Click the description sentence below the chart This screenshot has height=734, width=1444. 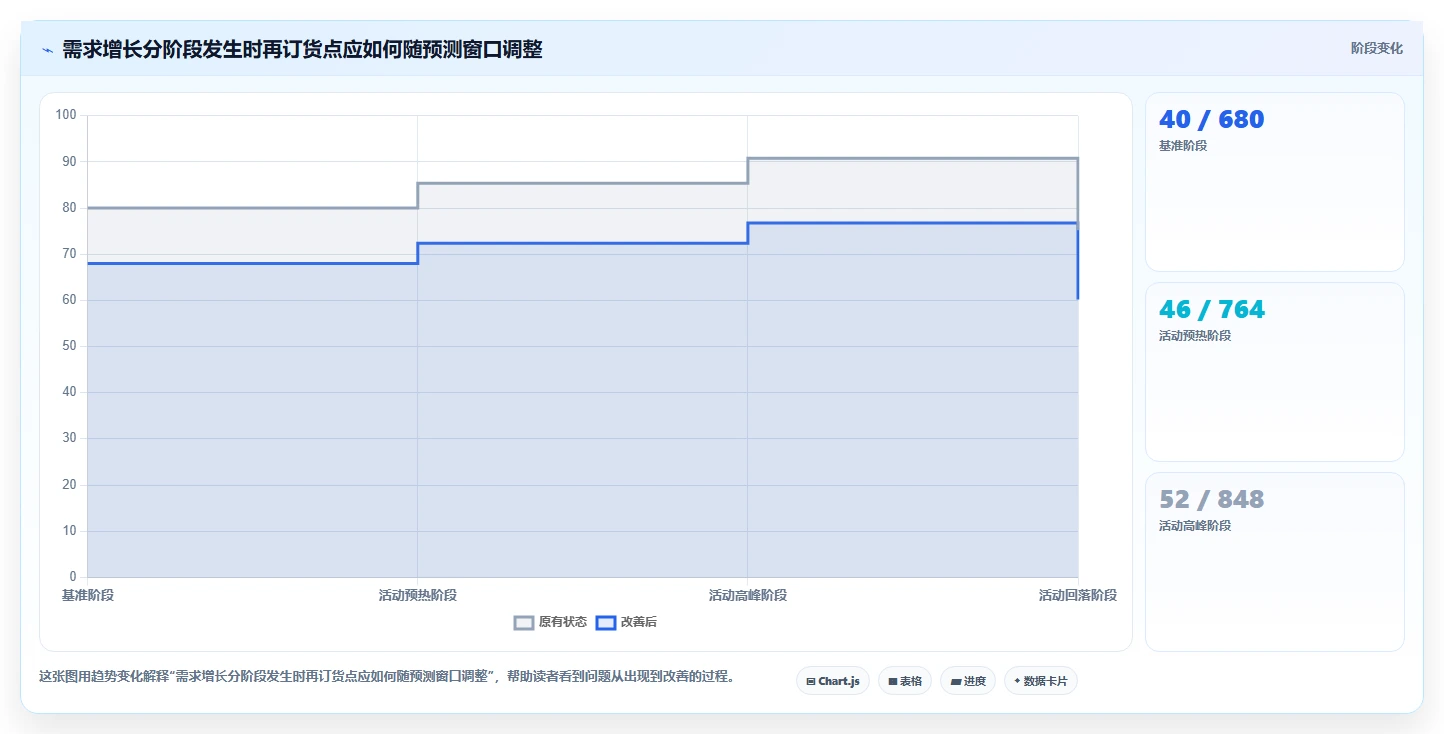point(390,677)
